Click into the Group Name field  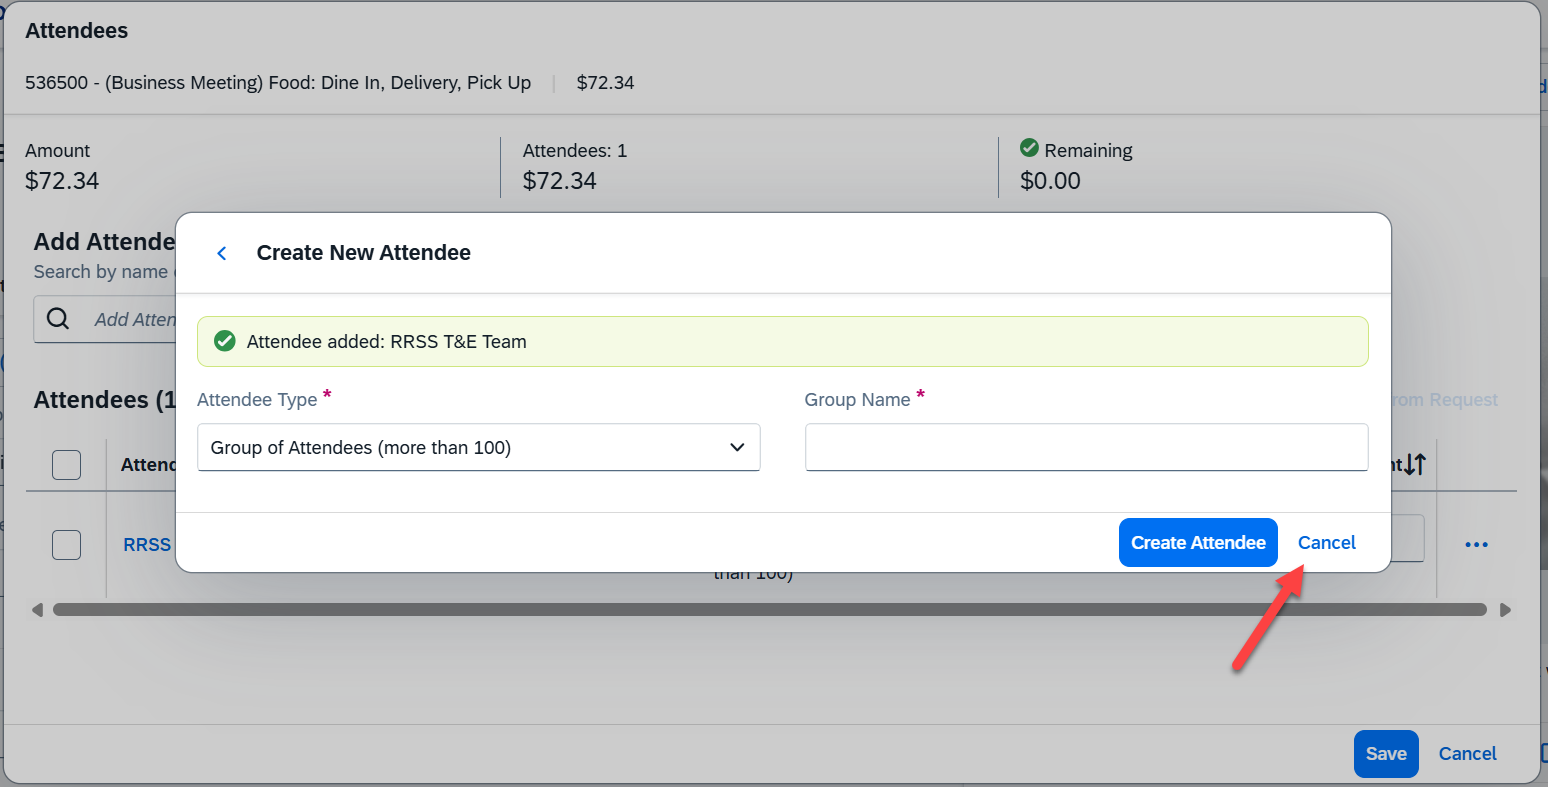click(1086, 447)
